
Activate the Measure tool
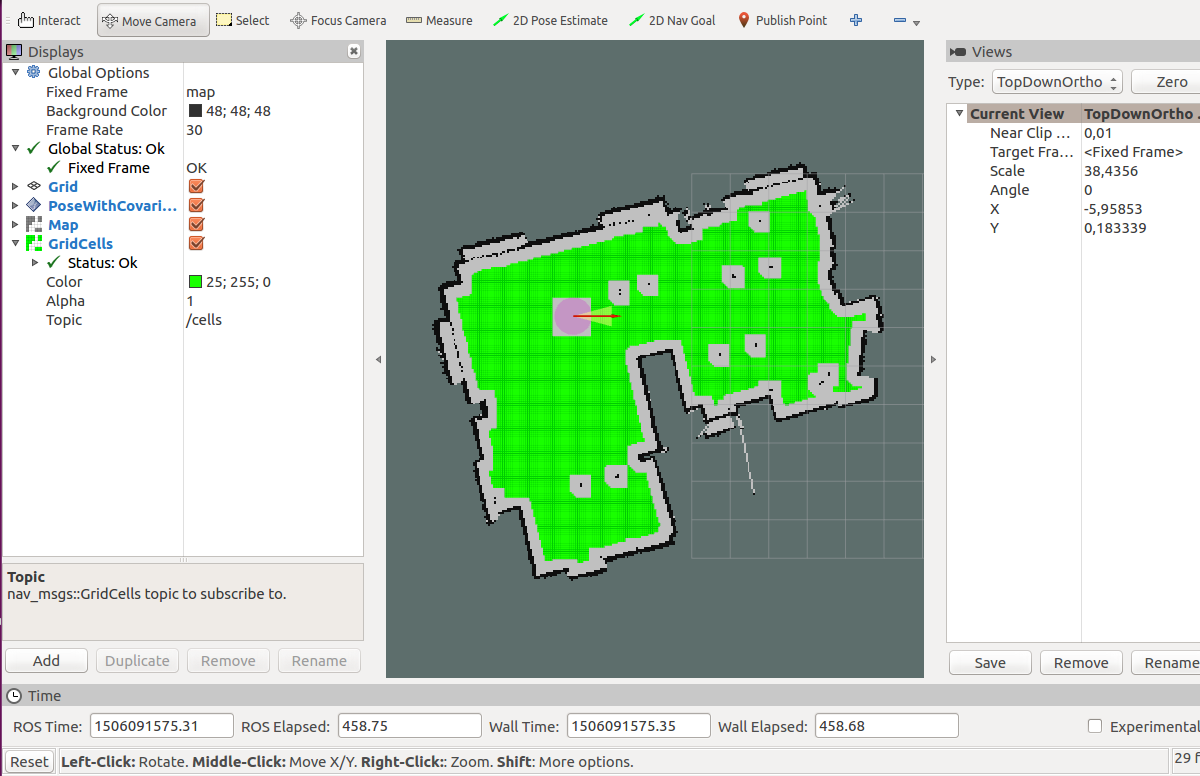(x=438, y=19)
